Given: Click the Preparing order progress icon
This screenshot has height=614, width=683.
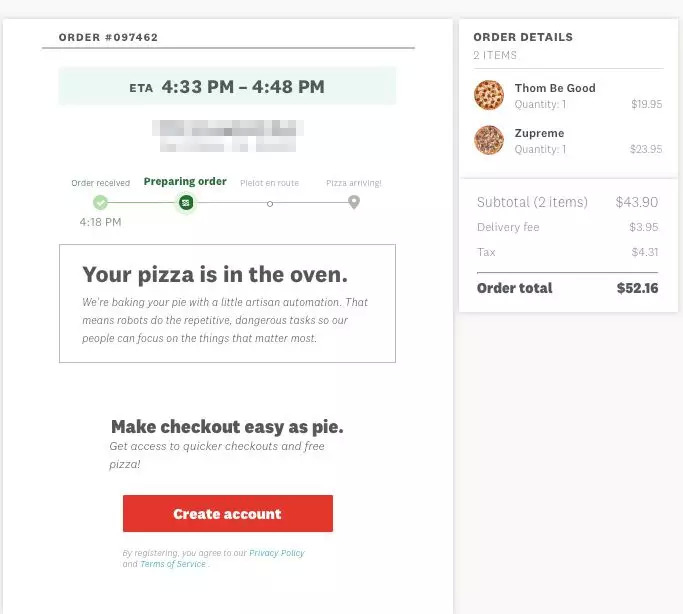Looking at the screenshot, I should 185,203.
